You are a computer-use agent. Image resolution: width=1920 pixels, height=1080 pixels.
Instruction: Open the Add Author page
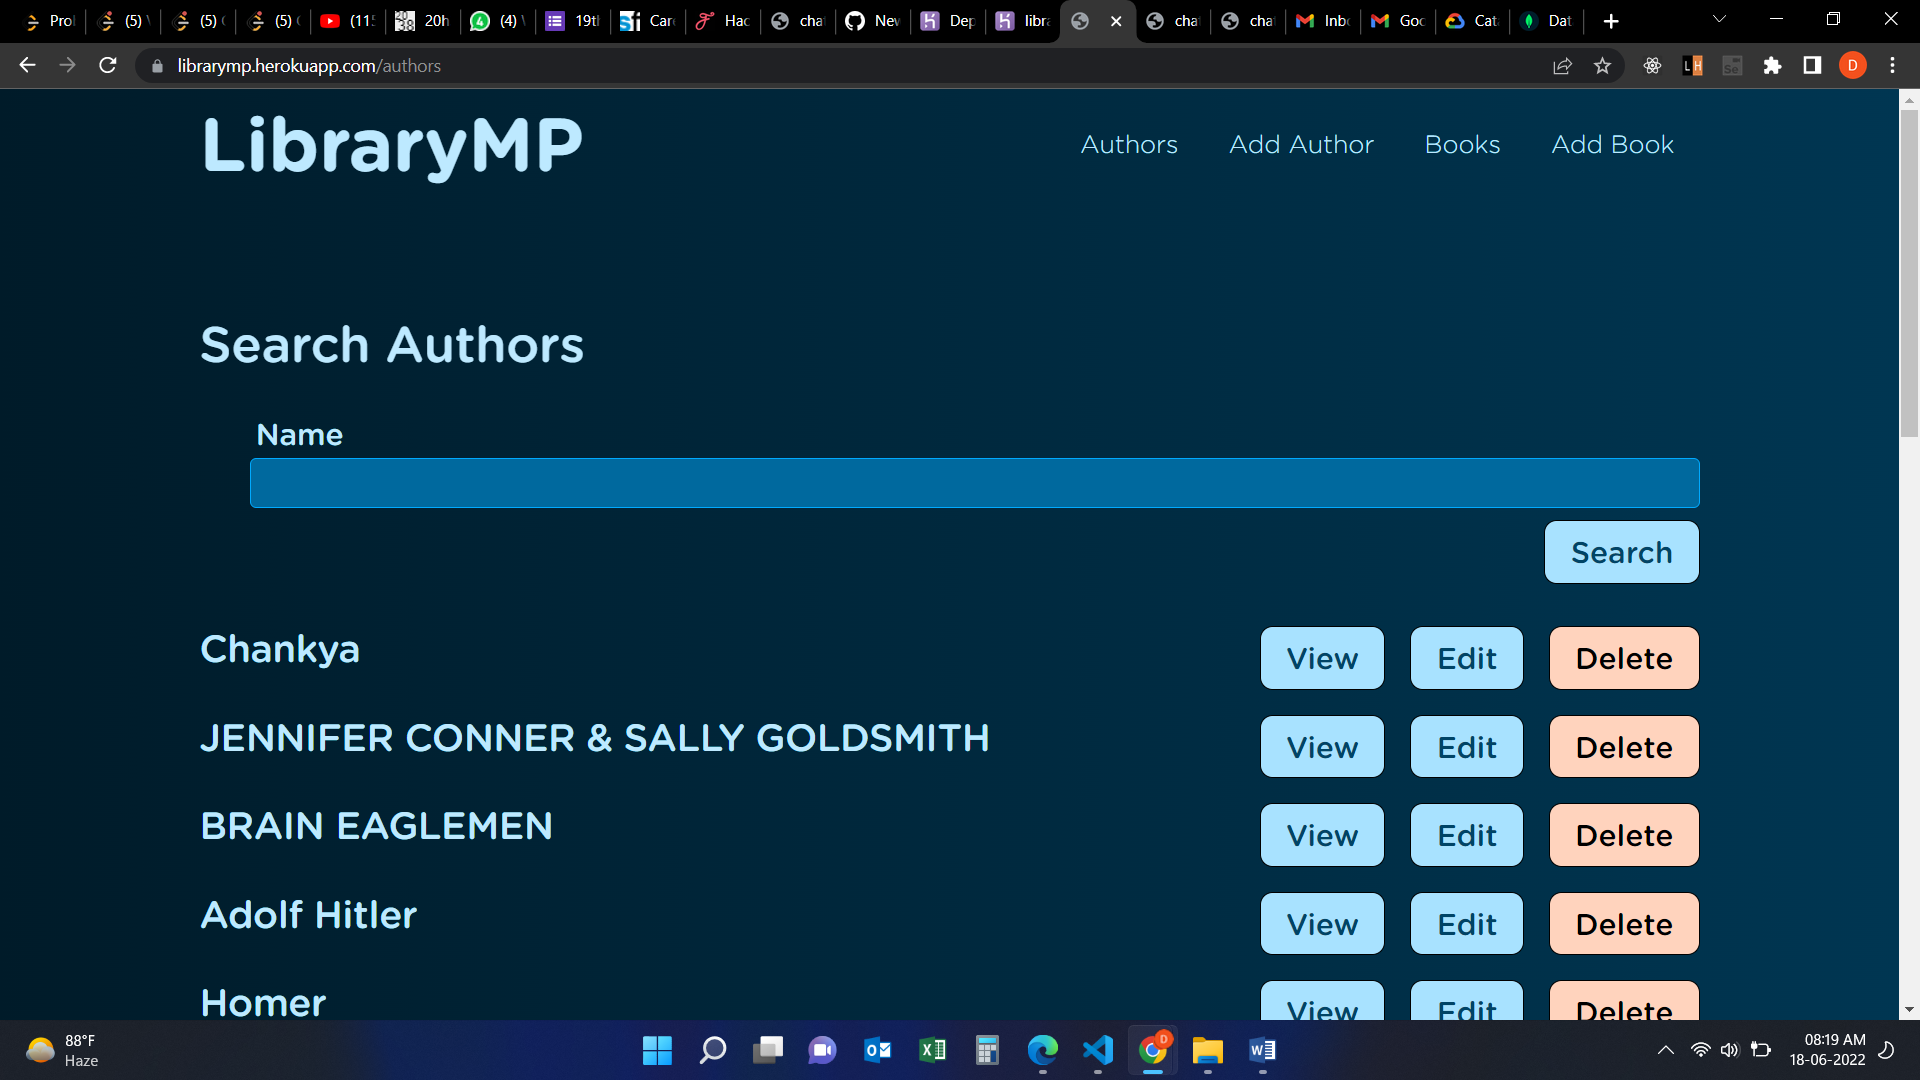click(x=1300, y=144)
